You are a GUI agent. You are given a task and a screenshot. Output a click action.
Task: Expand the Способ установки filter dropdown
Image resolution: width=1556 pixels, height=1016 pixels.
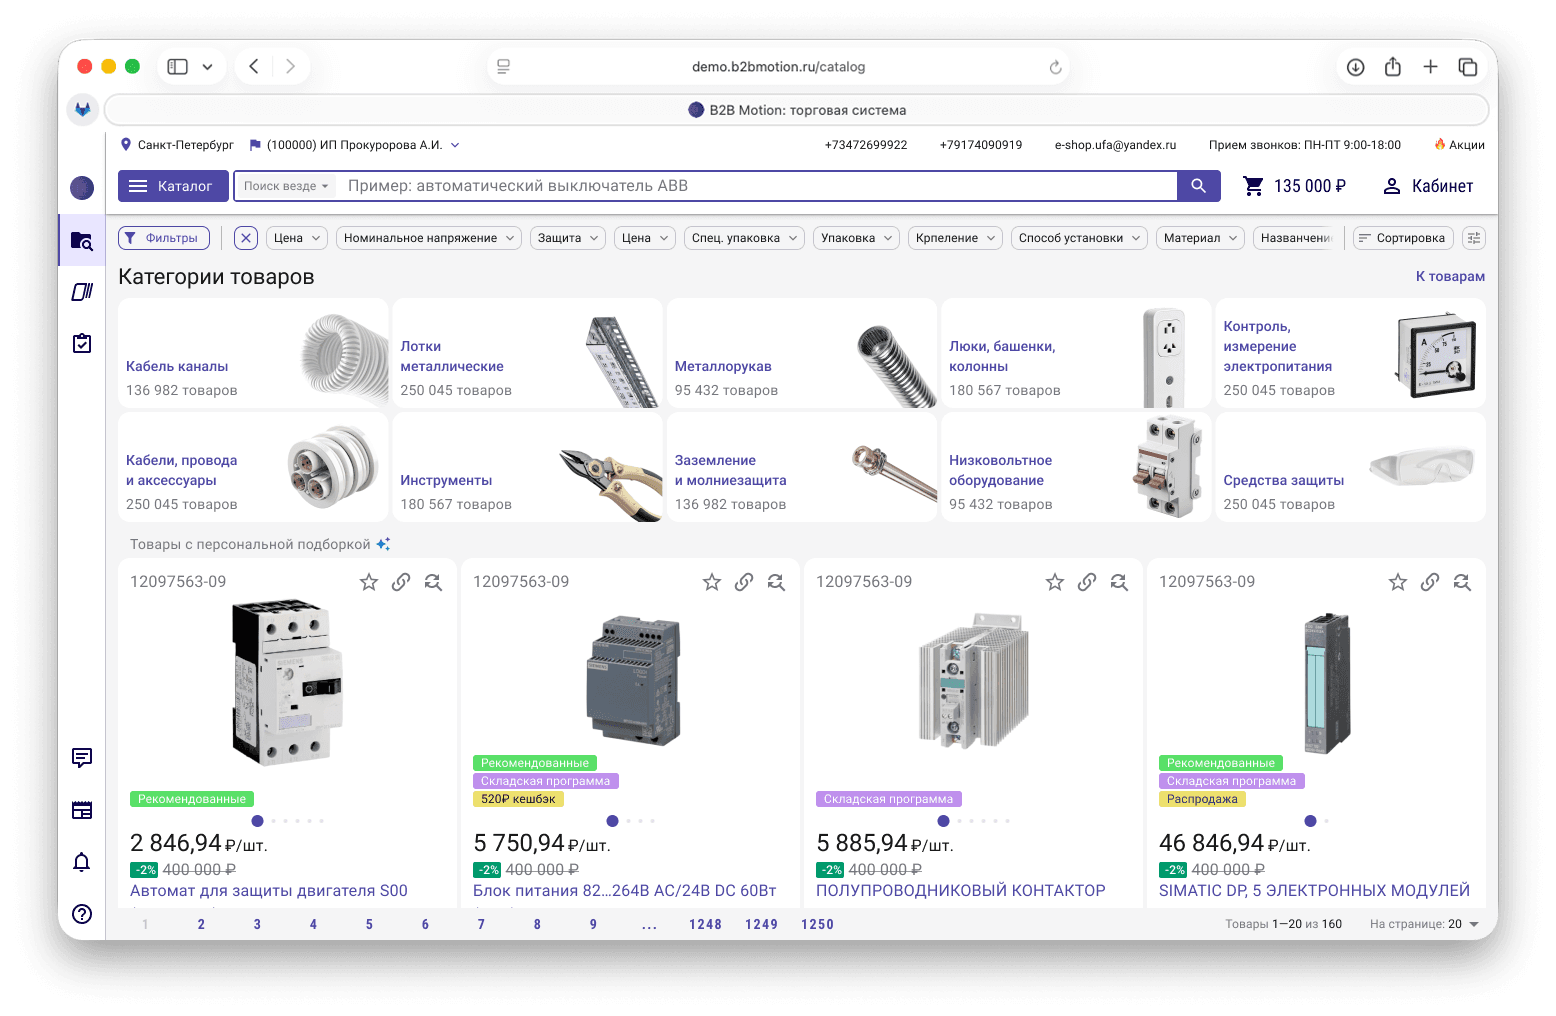pos(1079,238)
